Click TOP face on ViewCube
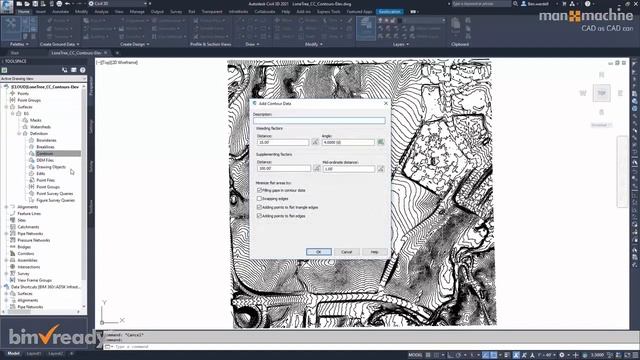 [x=602, y=93]
